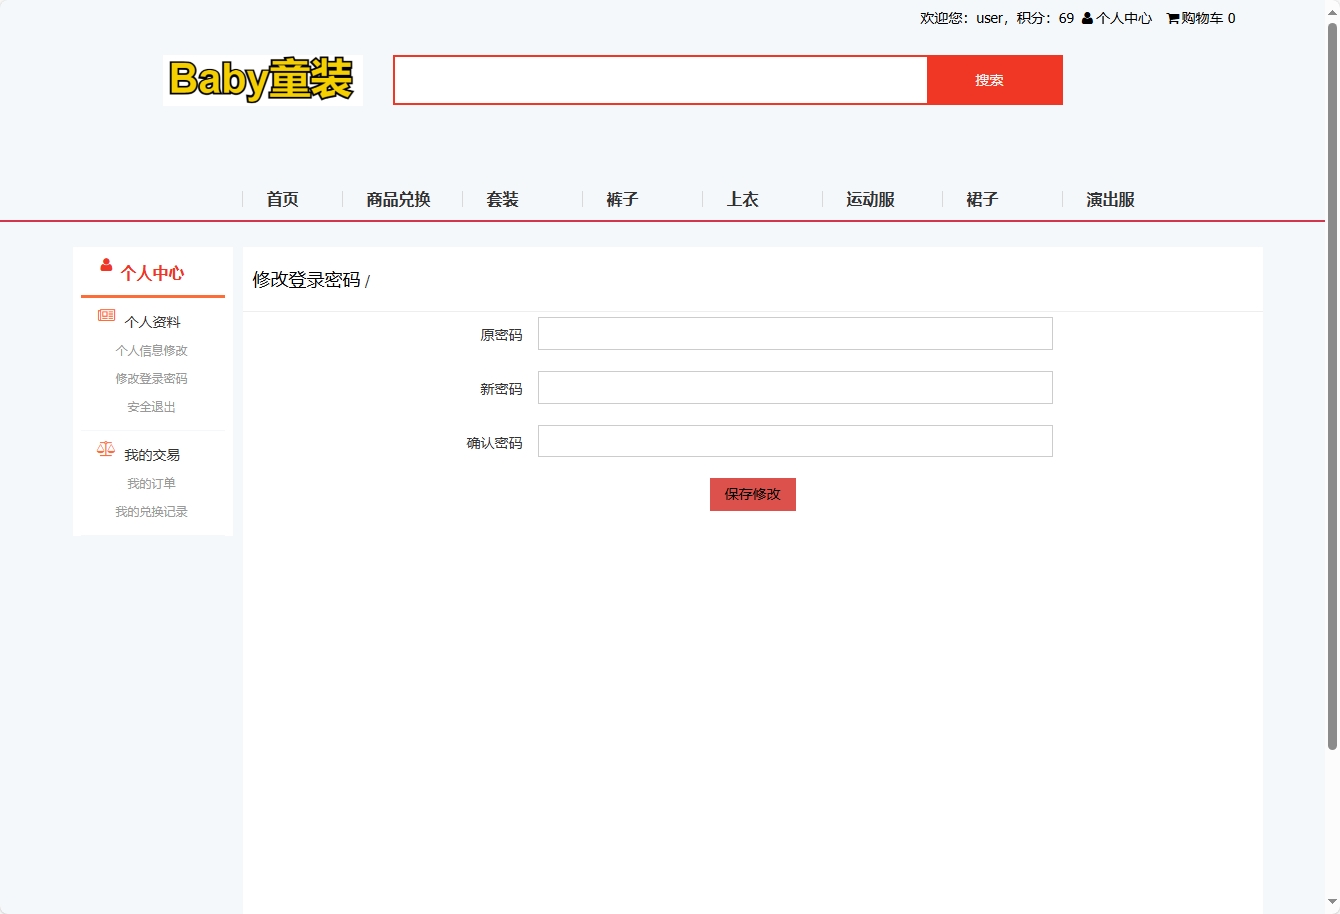Click the 保存修改 save button
This screenshot has height=914, width=1340.
pyautogui.click(x=752, y=494)
